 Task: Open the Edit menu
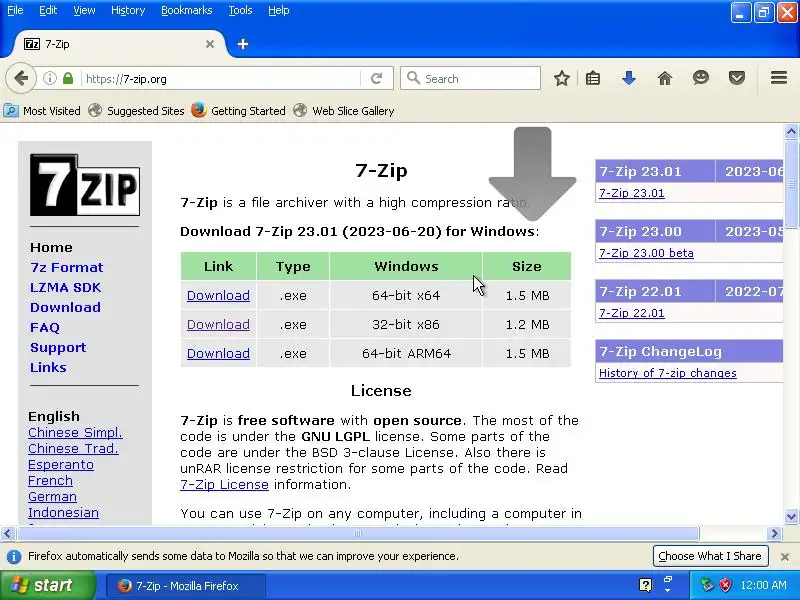(x=48, y=10)
